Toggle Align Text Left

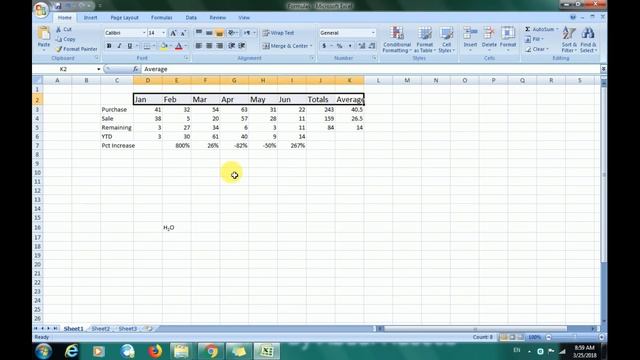199,46
